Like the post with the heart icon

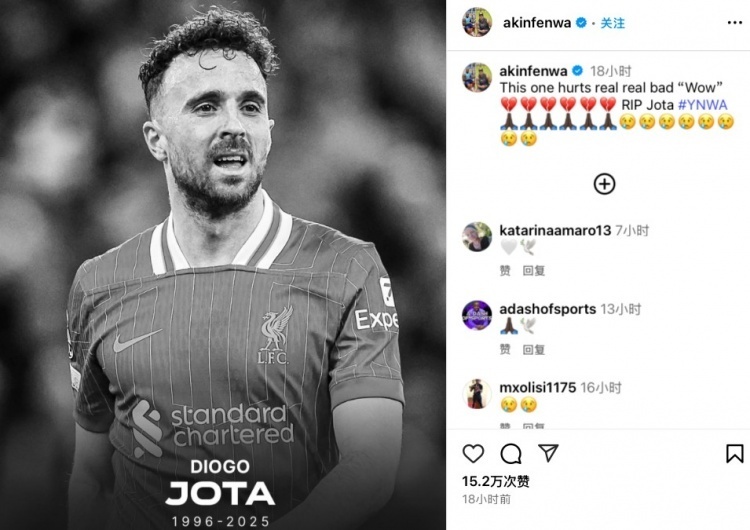473,453
